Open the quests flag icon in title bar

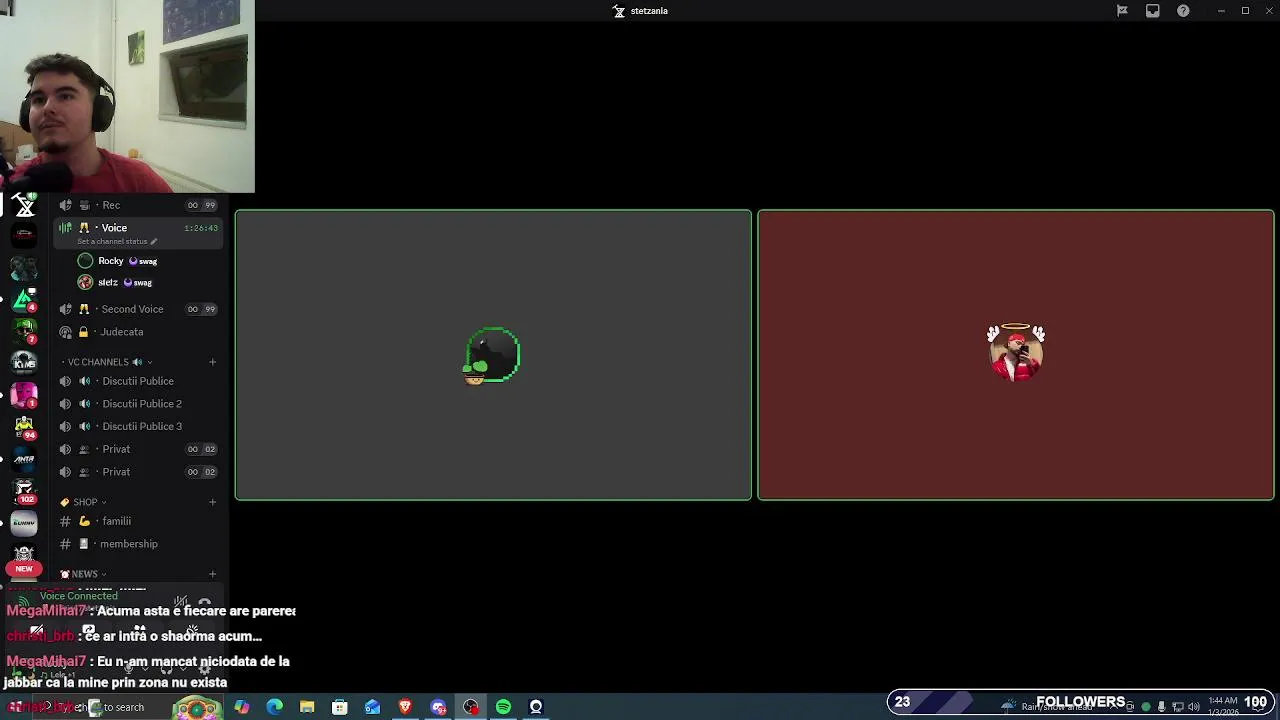[x=1122, y=11]
